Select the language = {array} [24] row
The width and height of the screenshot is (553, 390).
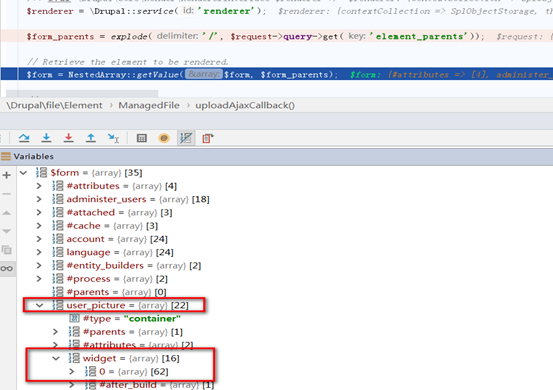113,252
